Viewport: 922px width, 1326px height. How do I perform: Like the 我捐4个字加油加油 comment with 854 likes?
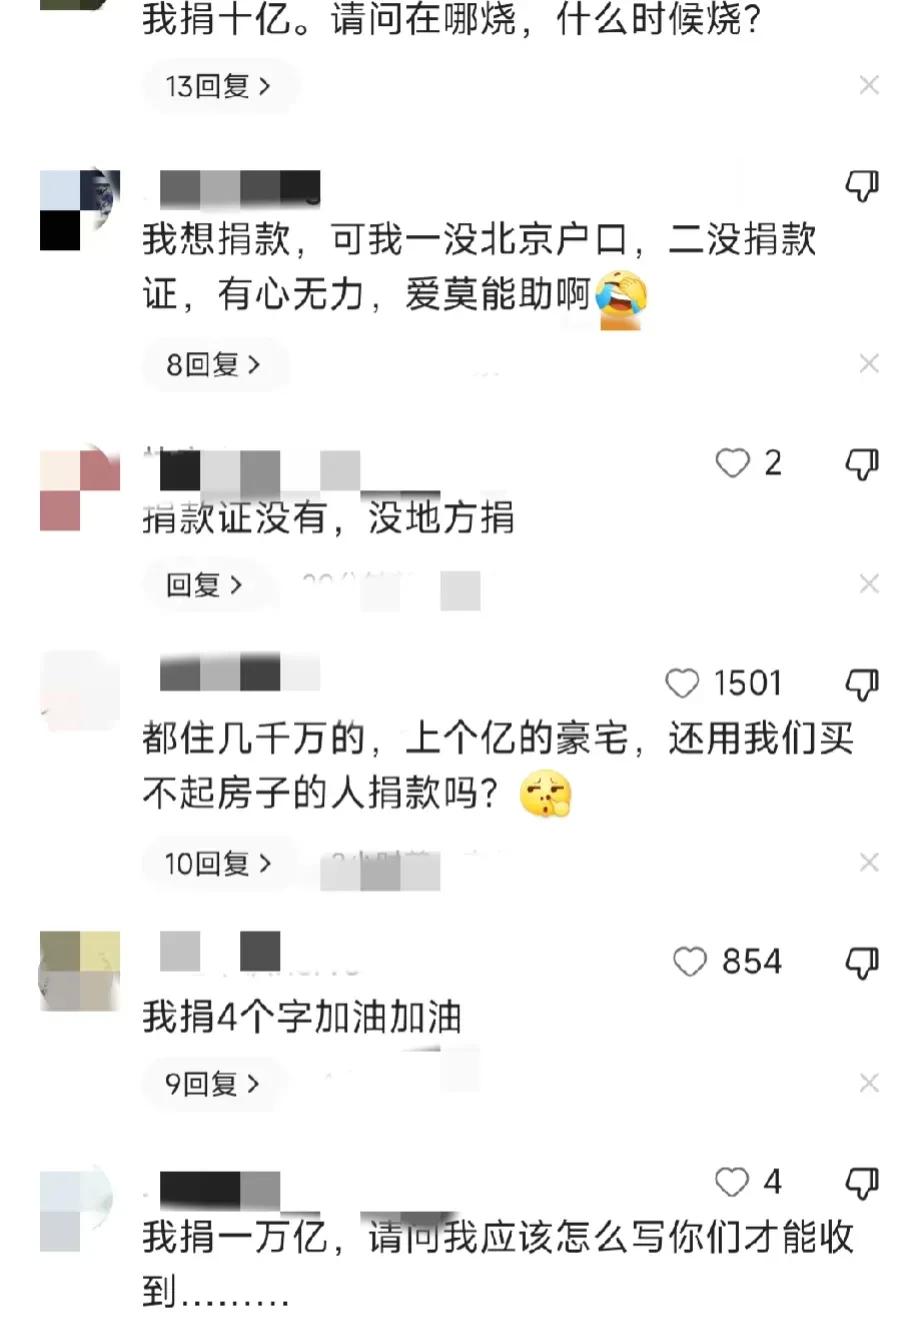(690, 962)
